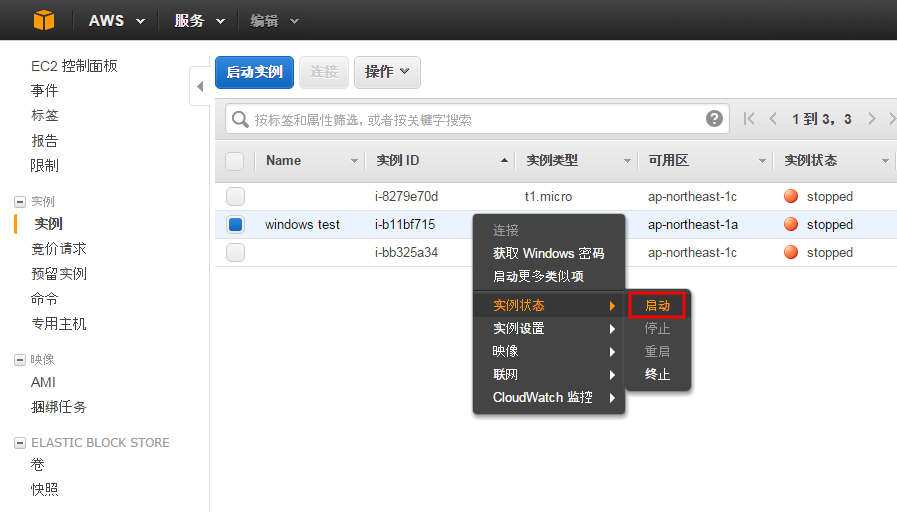Sort ascending arrow on 实例 ID column

coord(504,160)
